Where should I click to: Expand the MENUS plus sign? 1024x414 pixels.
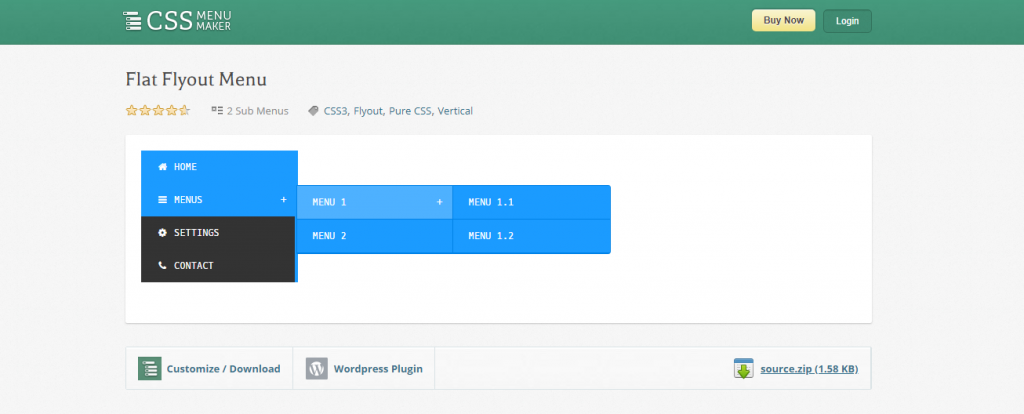coord(283,199)
